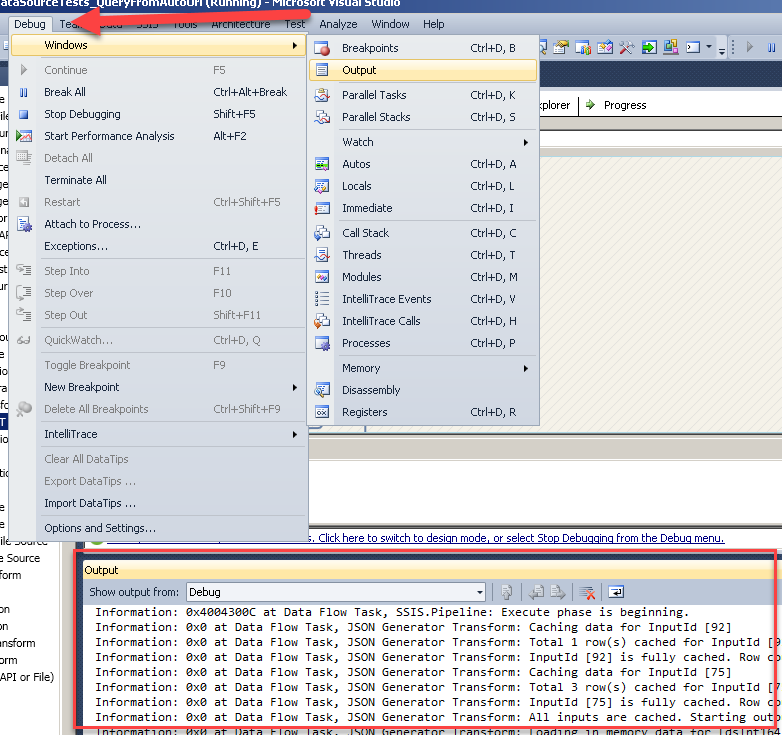Open the Autos window

423,164
